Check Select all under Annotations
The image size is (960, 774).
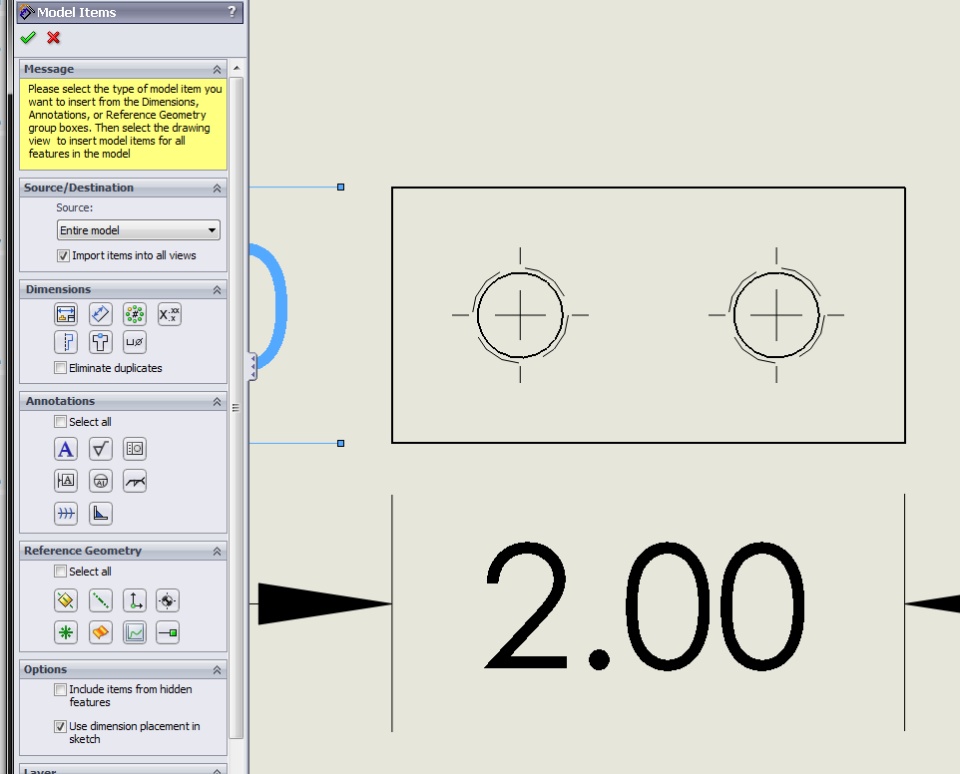click(60, 421)
